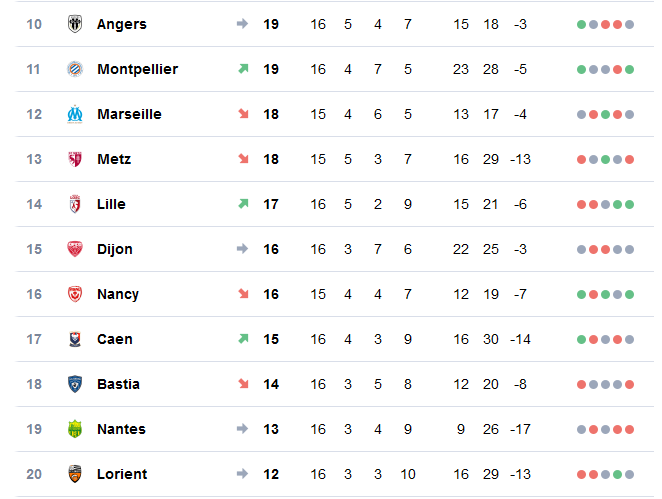Open the Marseille team page
The width and height of the screenshot is (662, 499).
[129, 114]
